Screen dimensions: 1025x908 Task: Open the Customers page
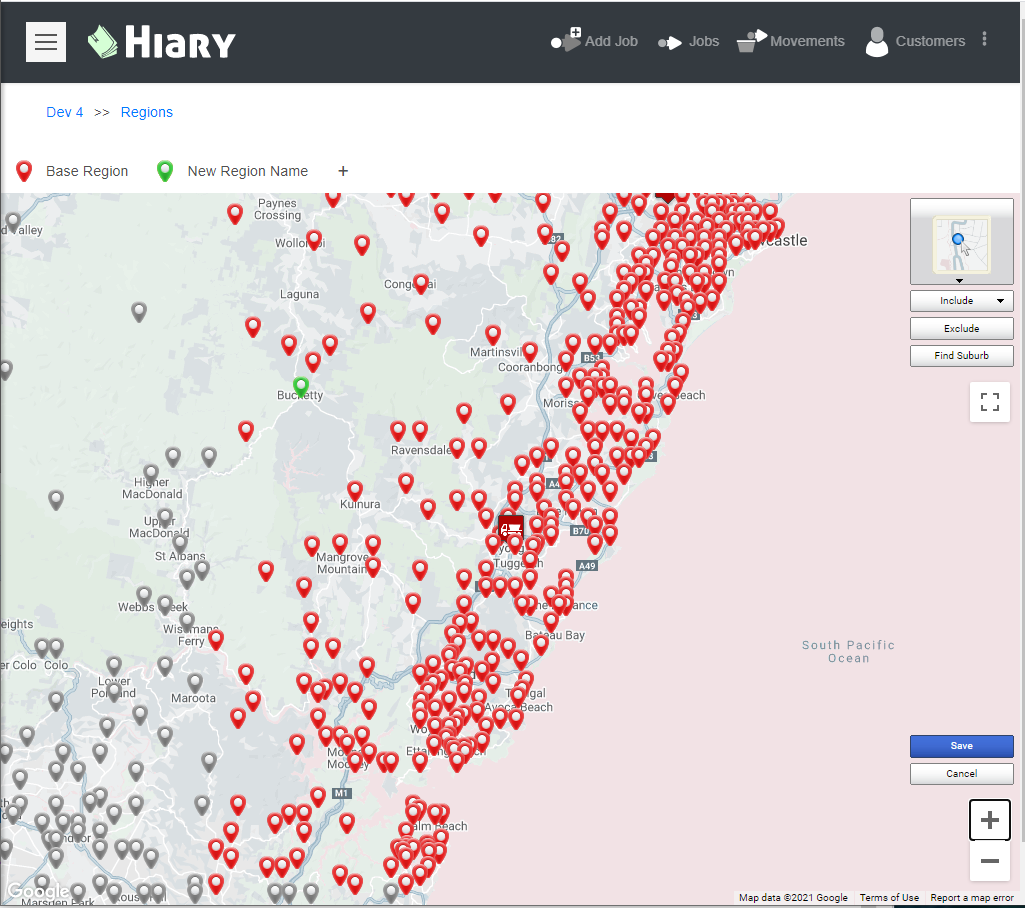click(915, 41)
